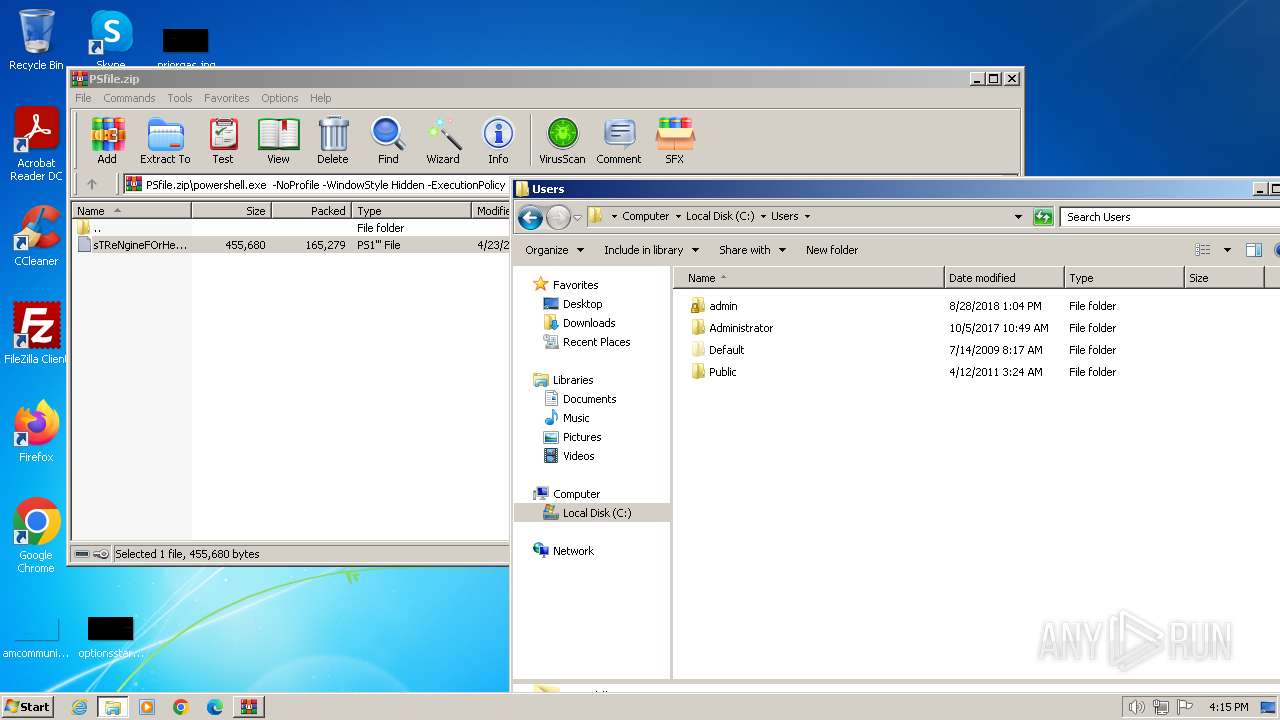Click Internet Explorer taskbar icon

click(79, 707)
